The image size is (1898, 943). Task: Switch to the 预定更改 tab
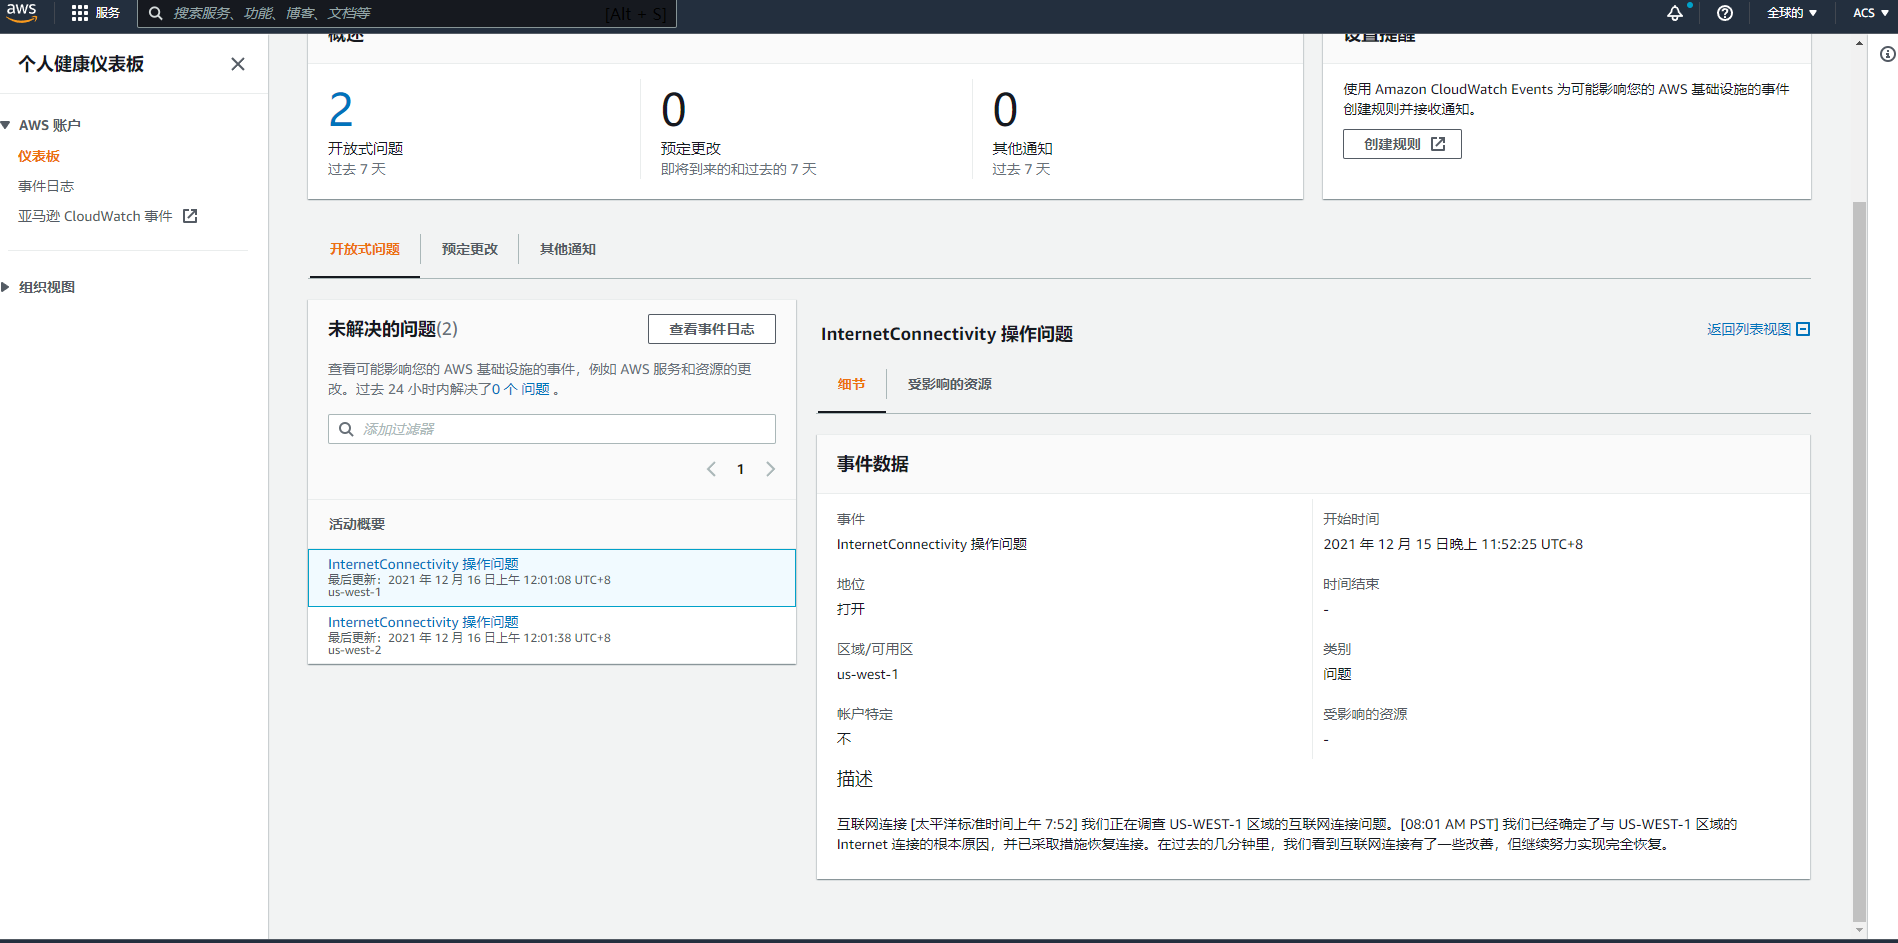pos(469,249)
